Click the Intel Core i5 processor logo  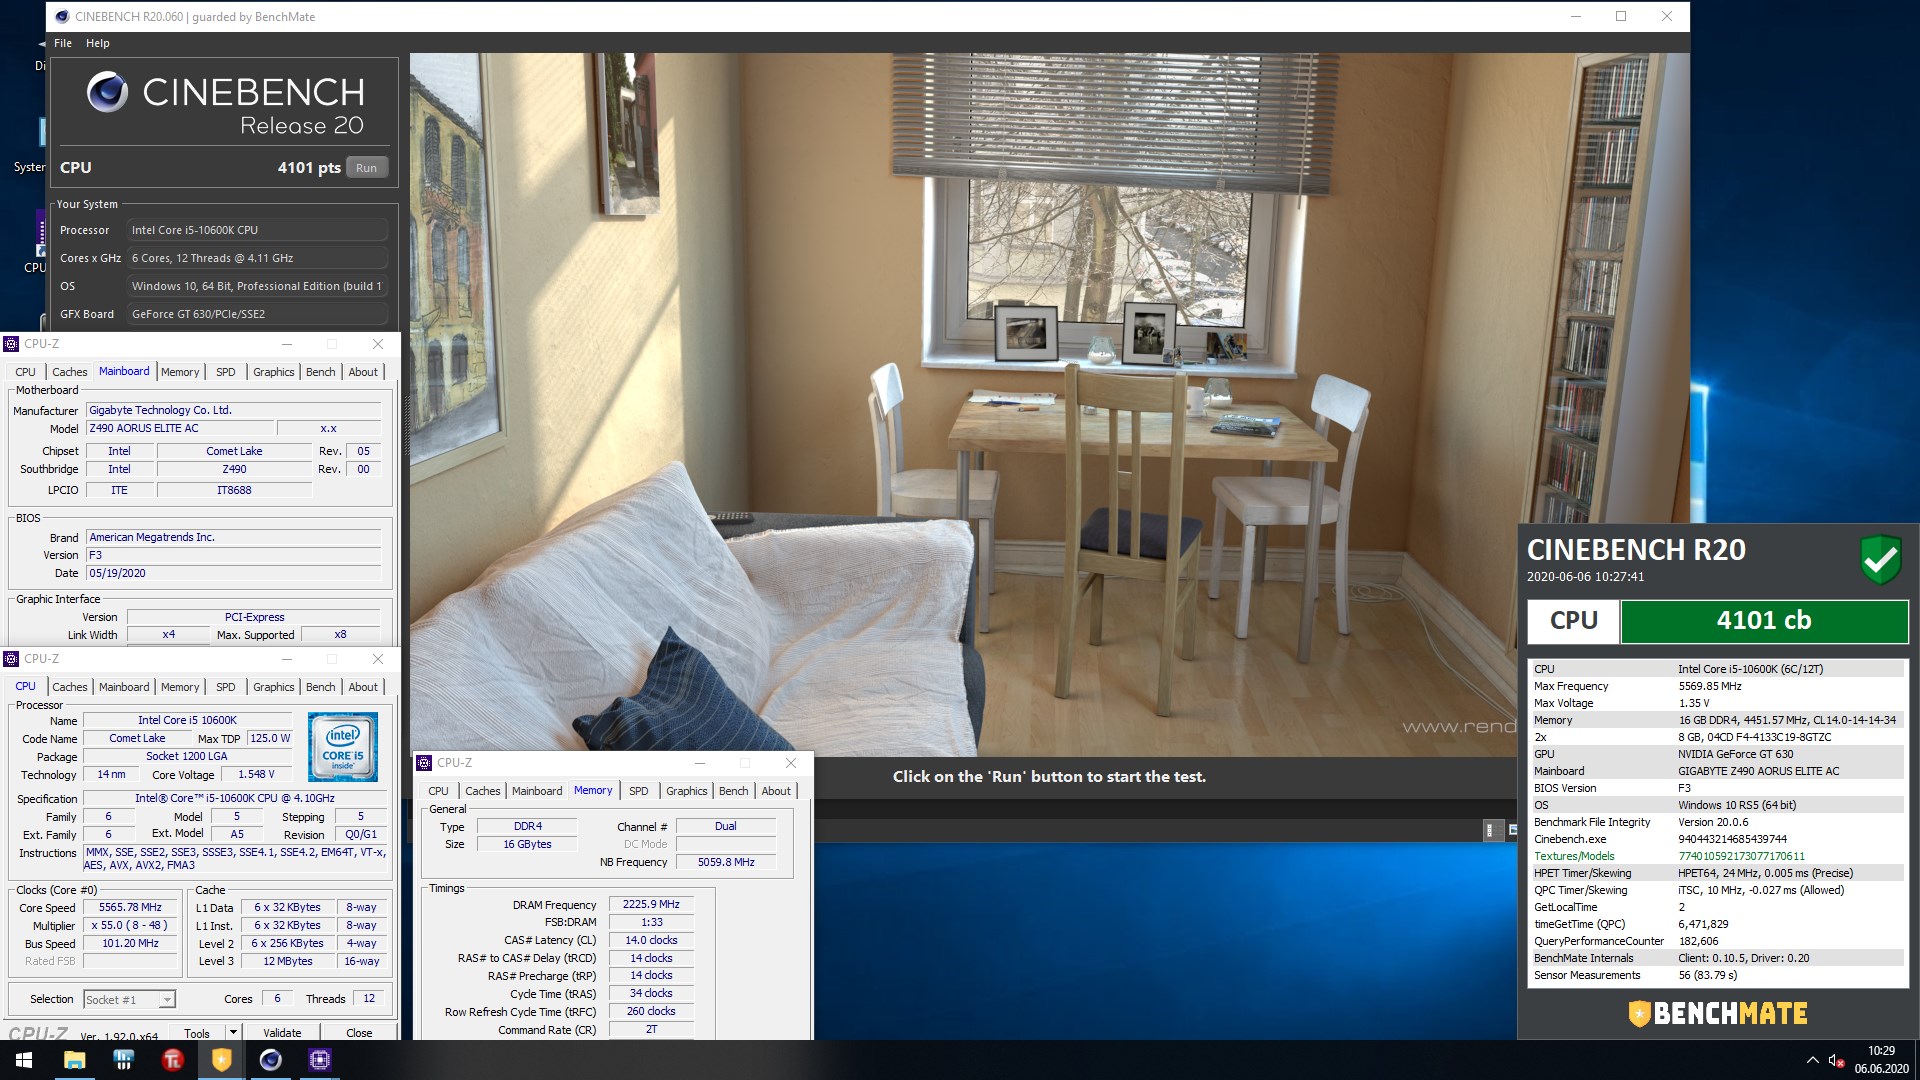click(343, 746)
